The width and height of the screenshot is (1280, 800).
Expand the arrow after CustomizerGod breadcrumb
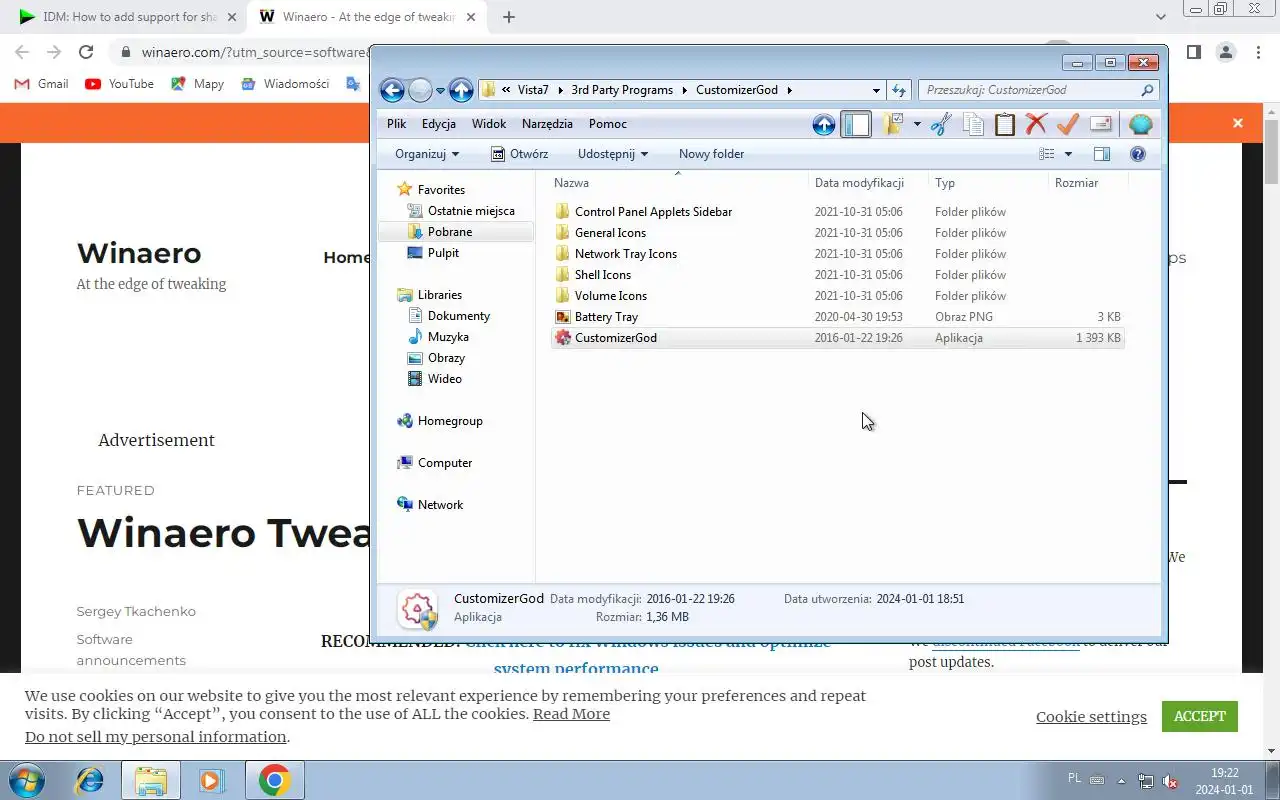click(790, 90)
